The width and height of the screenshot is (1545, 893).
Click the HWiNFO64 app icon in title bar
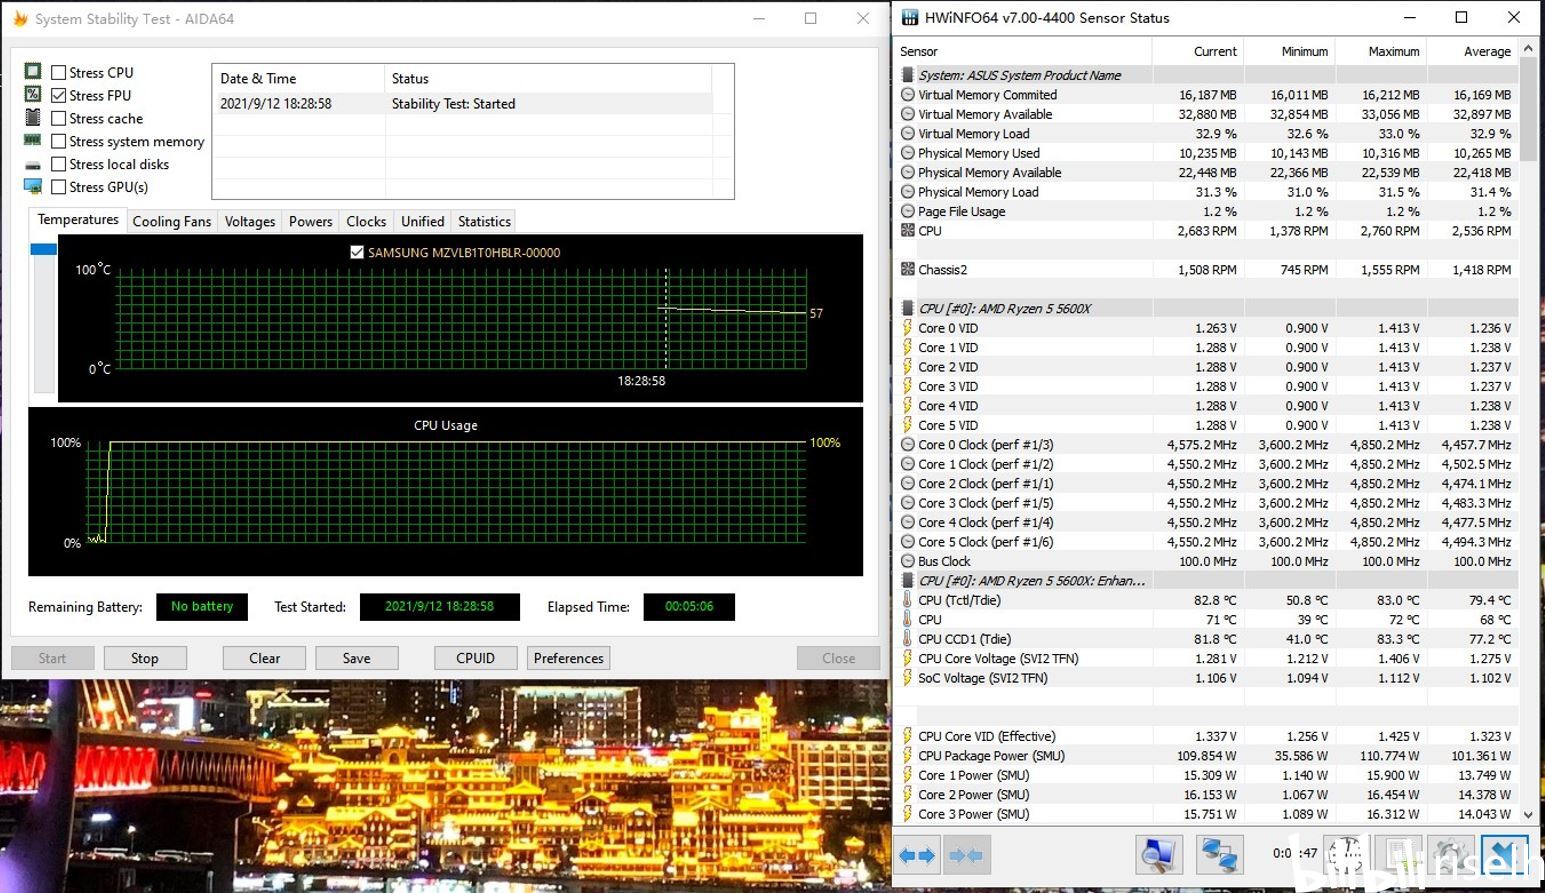click(909, 17)
